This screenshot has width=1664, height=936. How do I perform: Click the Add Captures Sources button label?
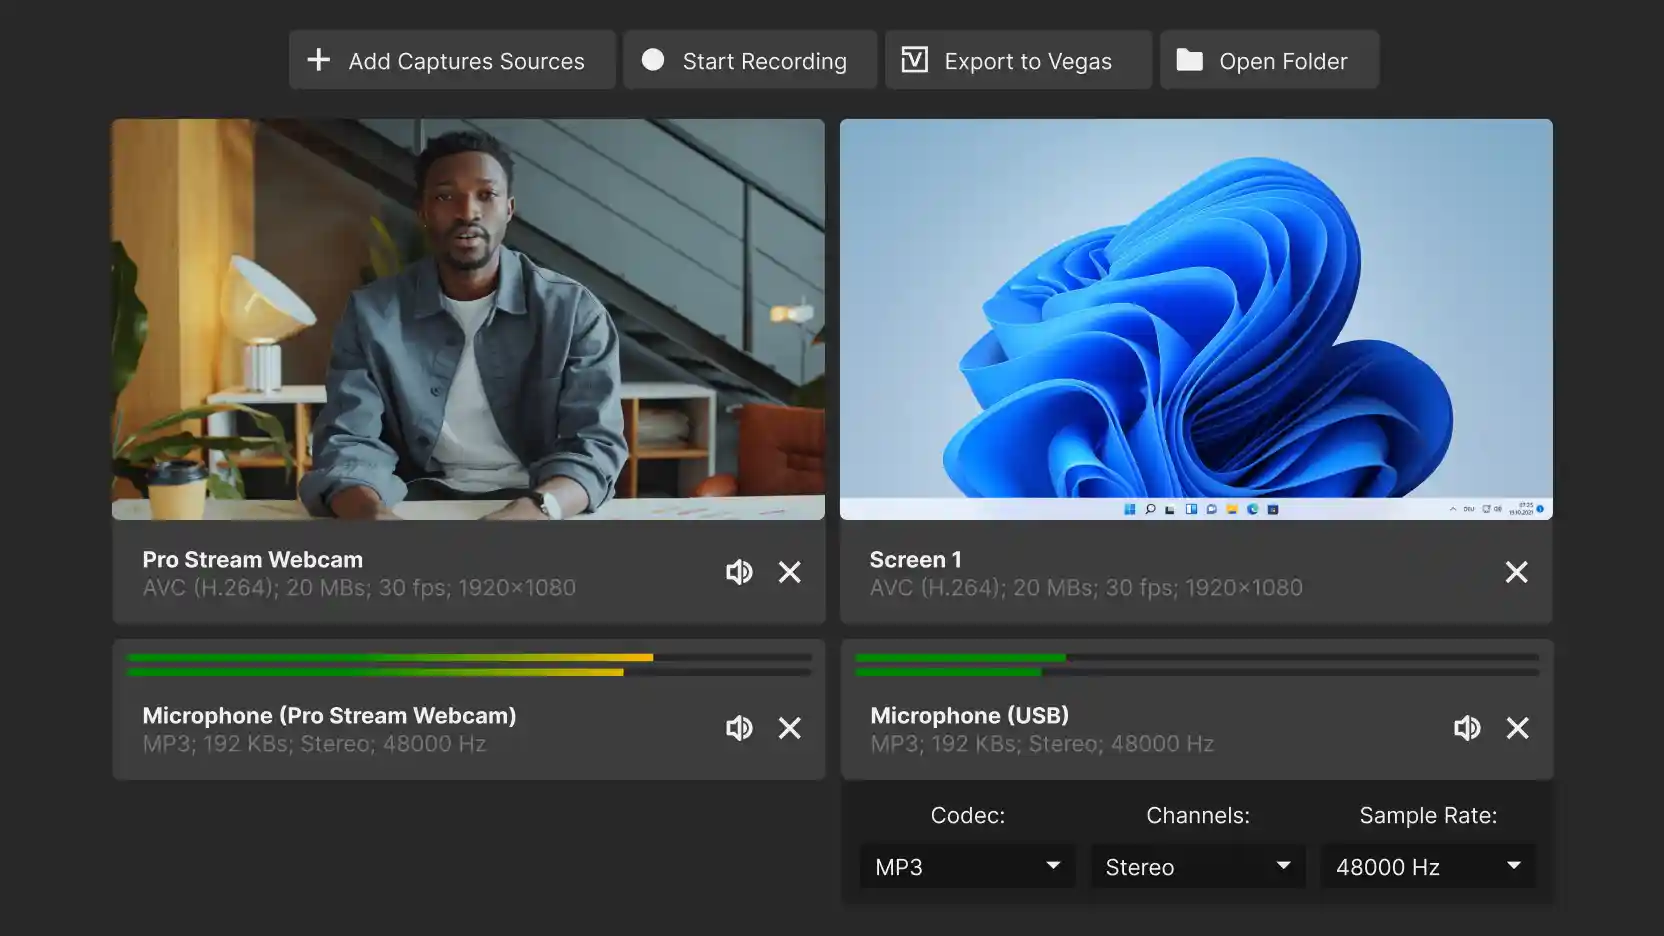click(466, 61)
